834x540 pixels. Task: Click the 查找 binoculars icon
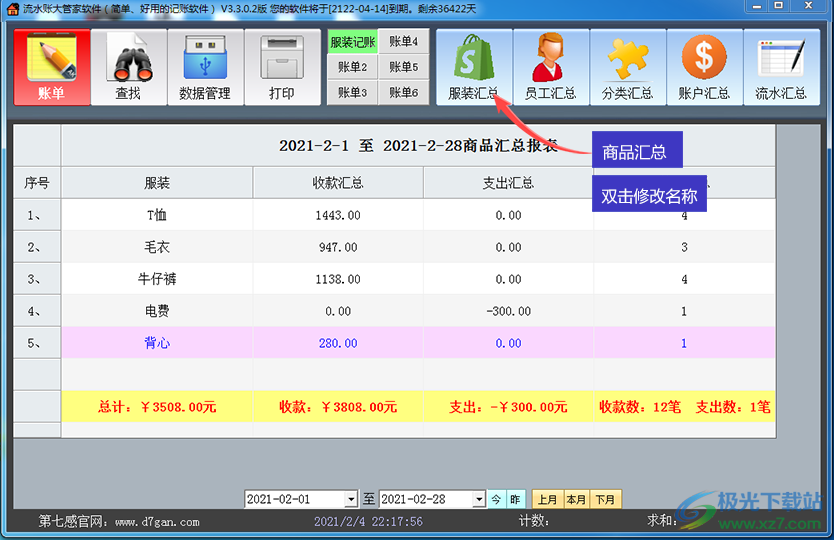click(128, 67)
